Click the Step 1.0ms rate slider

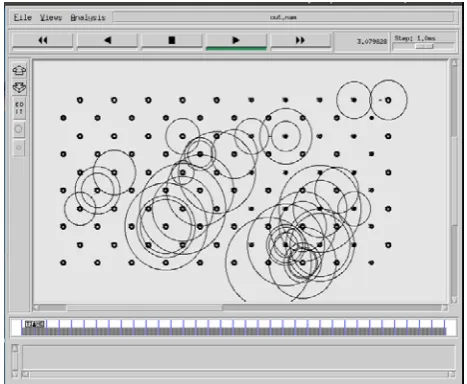click(424, 47)
